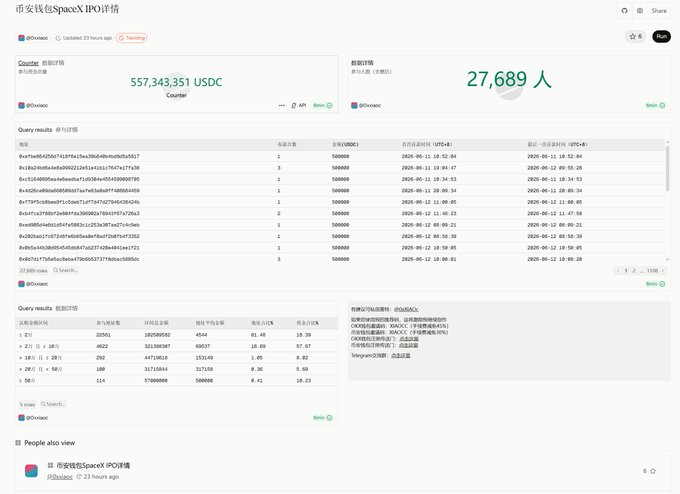Click the API button in the USDC counter panel
Screen dimensions: 680x494
pyautogui.click(x=299, y=105)
